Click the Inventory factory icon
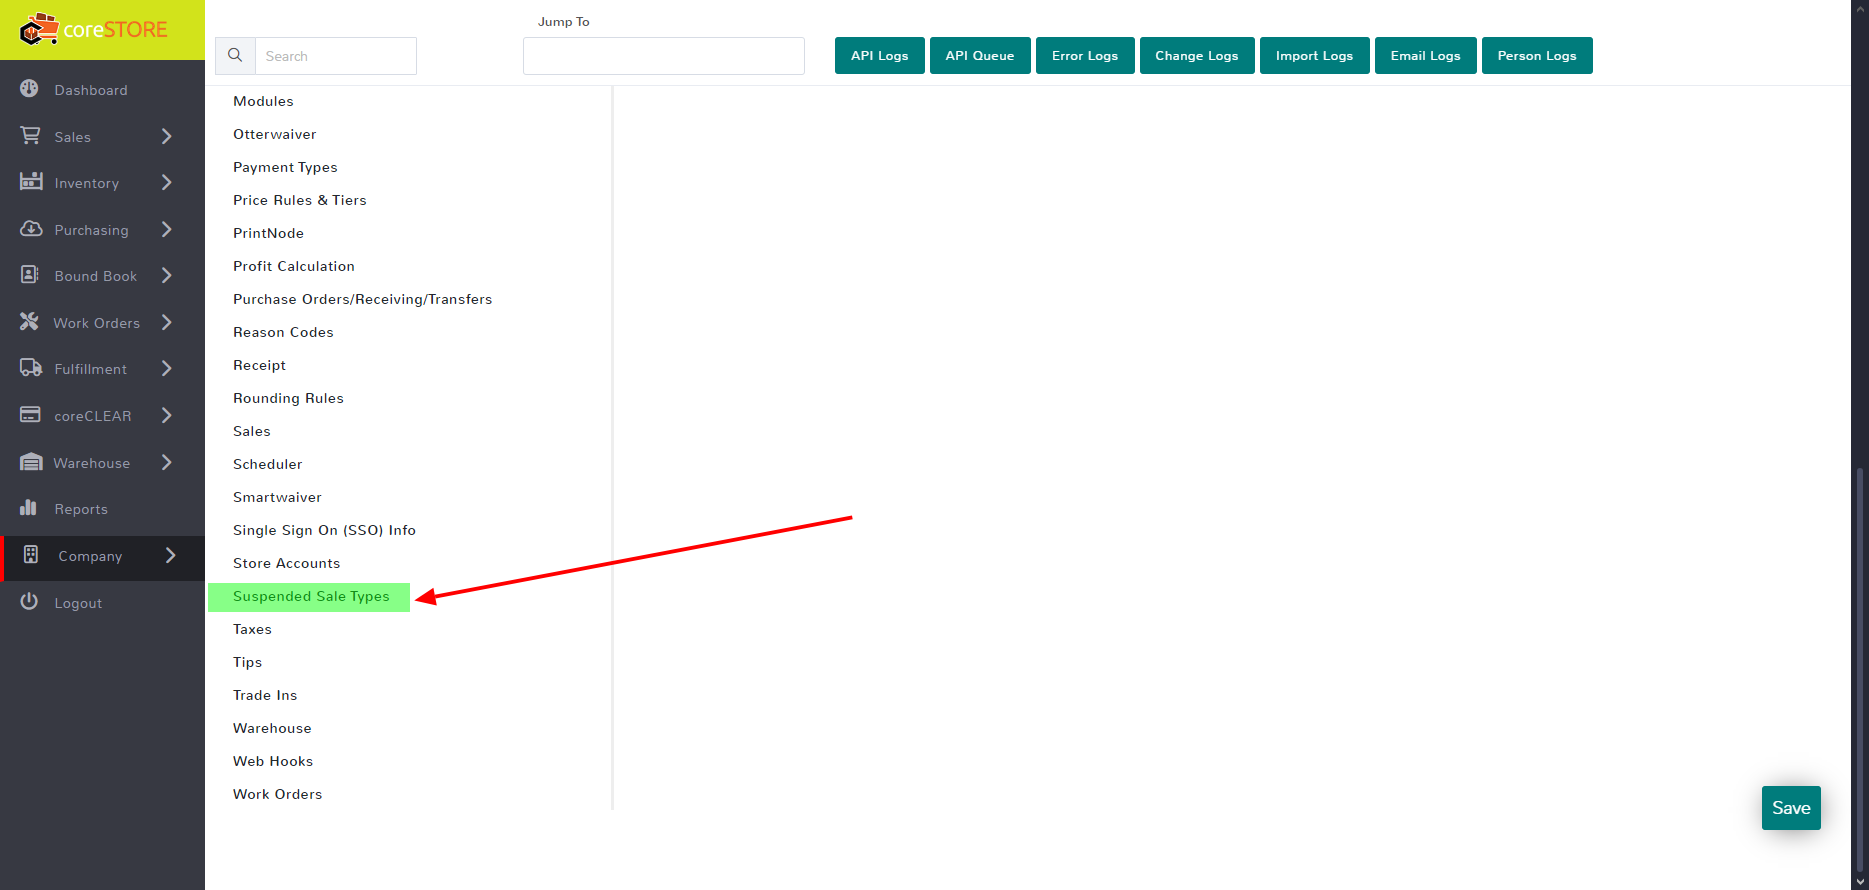The height and width of the screenshot is (890, 1869). [31, 181]
